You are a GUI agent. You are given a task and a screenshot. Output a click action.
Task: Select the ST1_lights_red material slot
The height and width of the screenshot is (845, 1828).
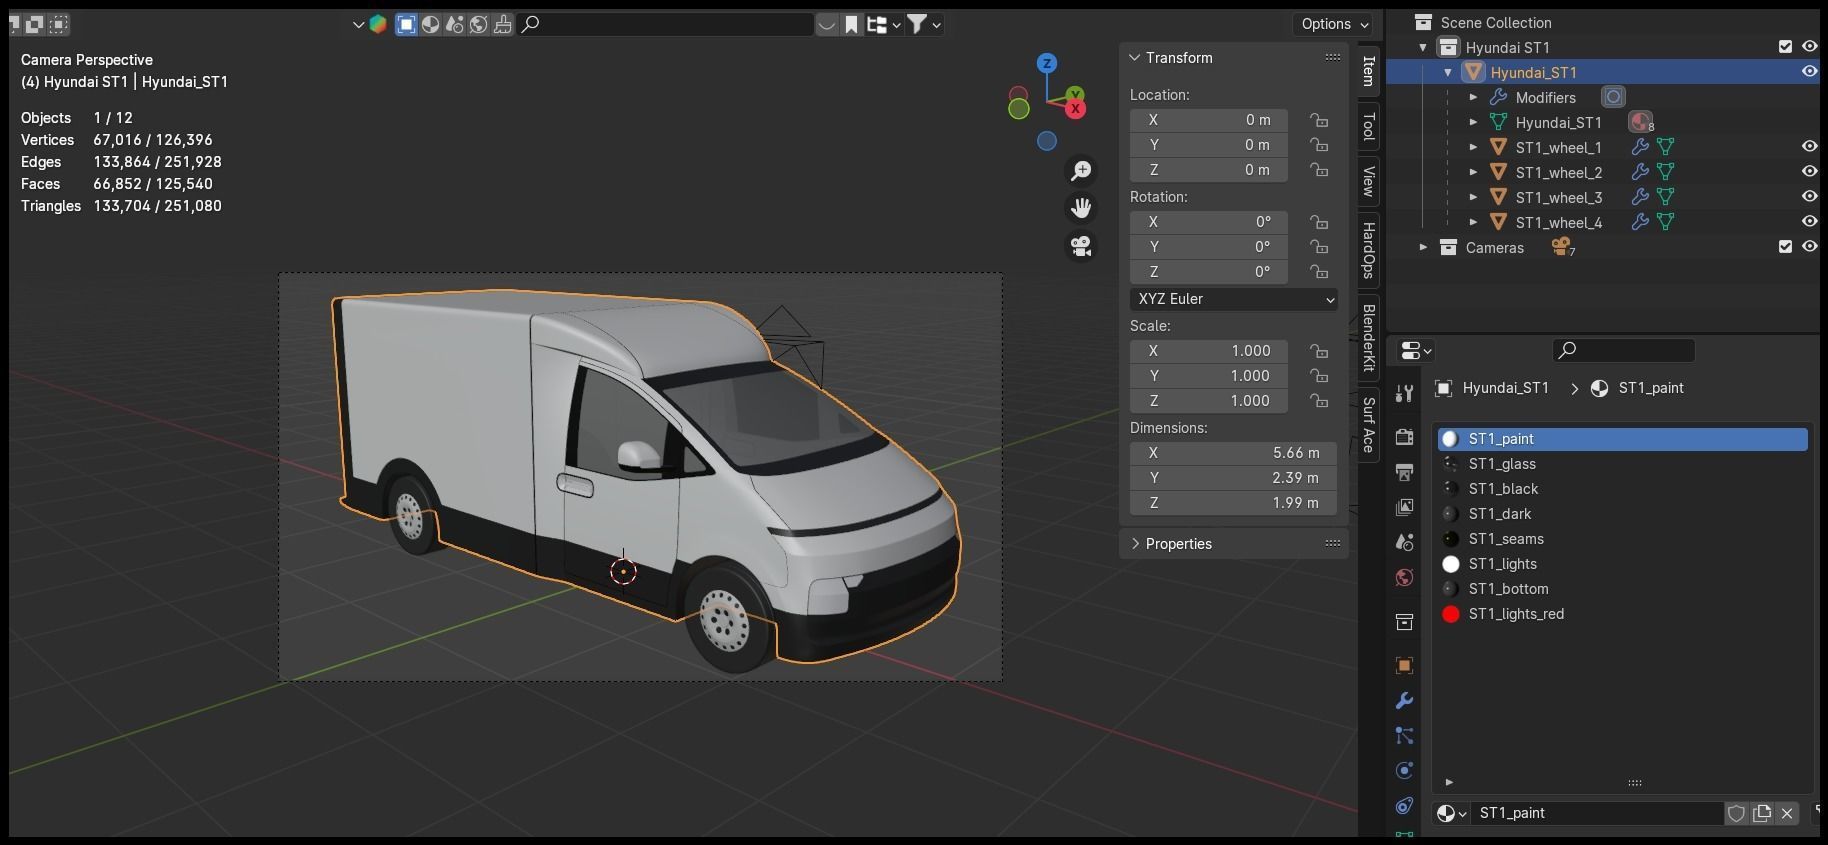click(1623, 614)
